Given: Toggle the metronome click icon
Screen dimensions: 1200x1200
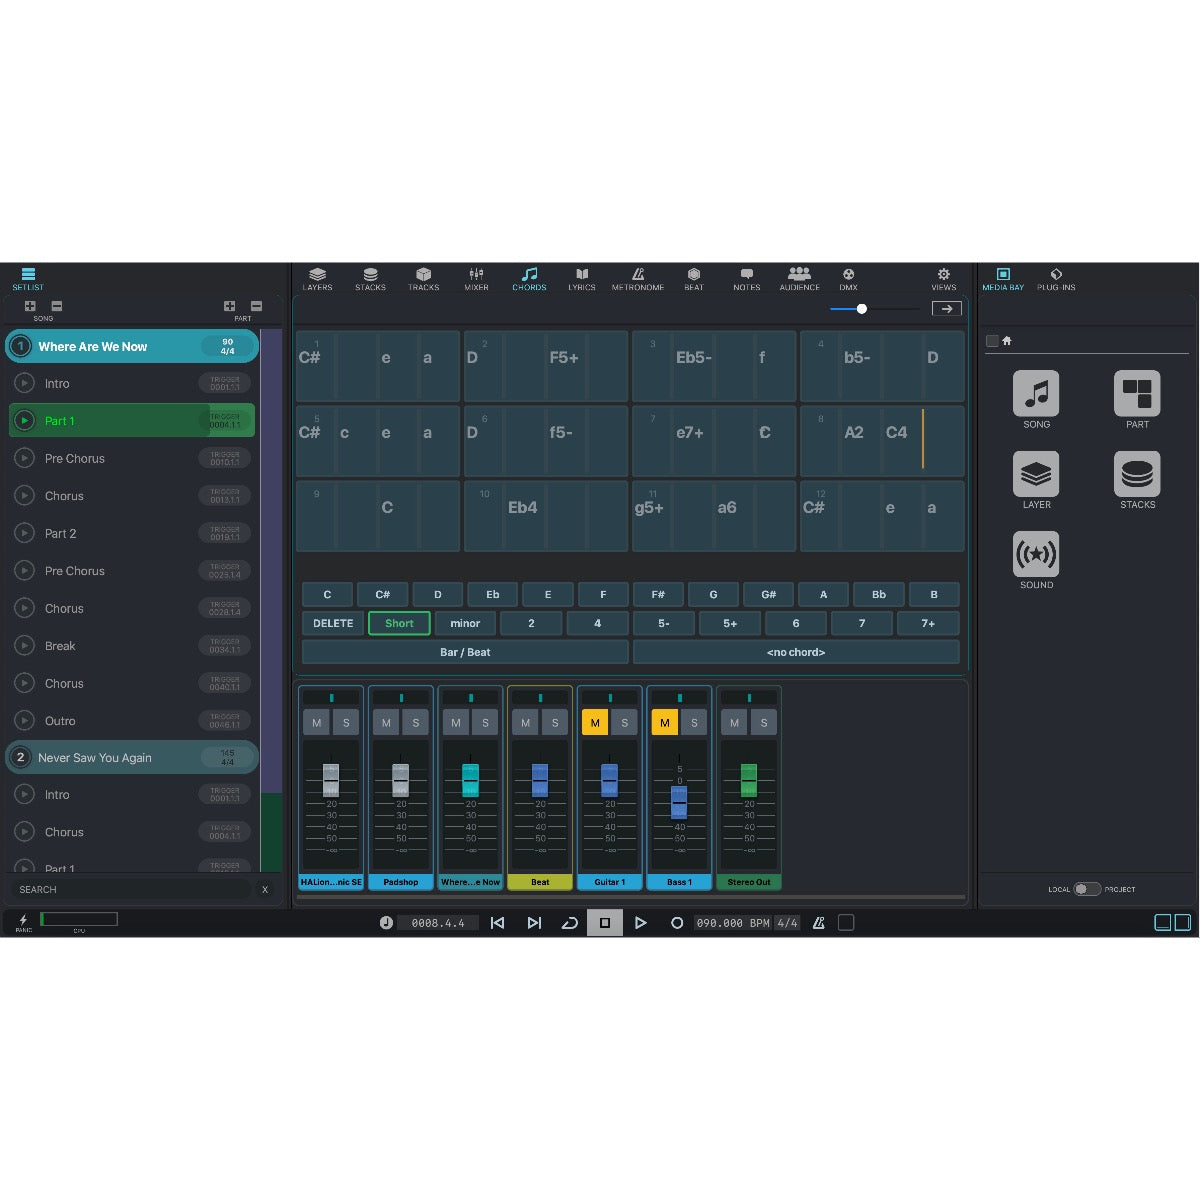Looking at the screenshot, I should pyautogui.click(x=818, y=923).
